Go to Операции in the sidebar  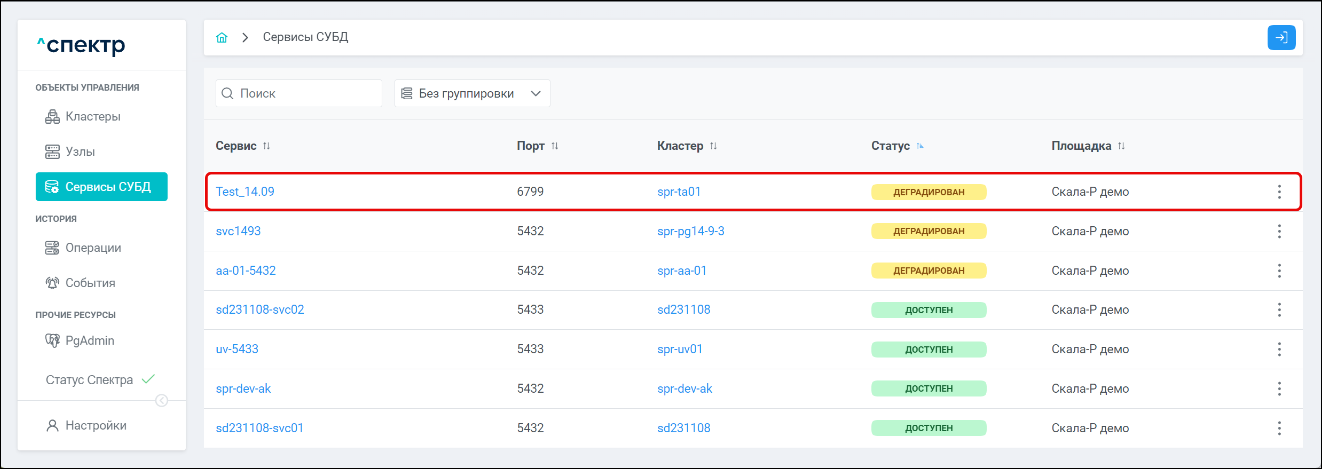(93, 248)
